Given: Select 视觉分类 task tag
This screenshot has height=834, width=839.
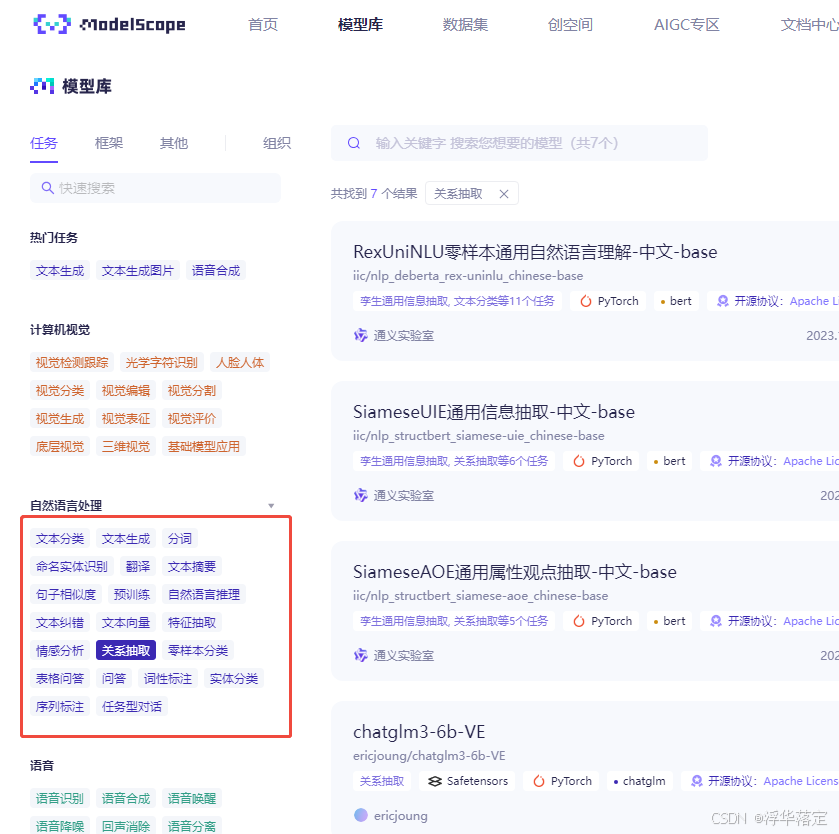Looking at the screenshot, I should click(x=60, y=391).
